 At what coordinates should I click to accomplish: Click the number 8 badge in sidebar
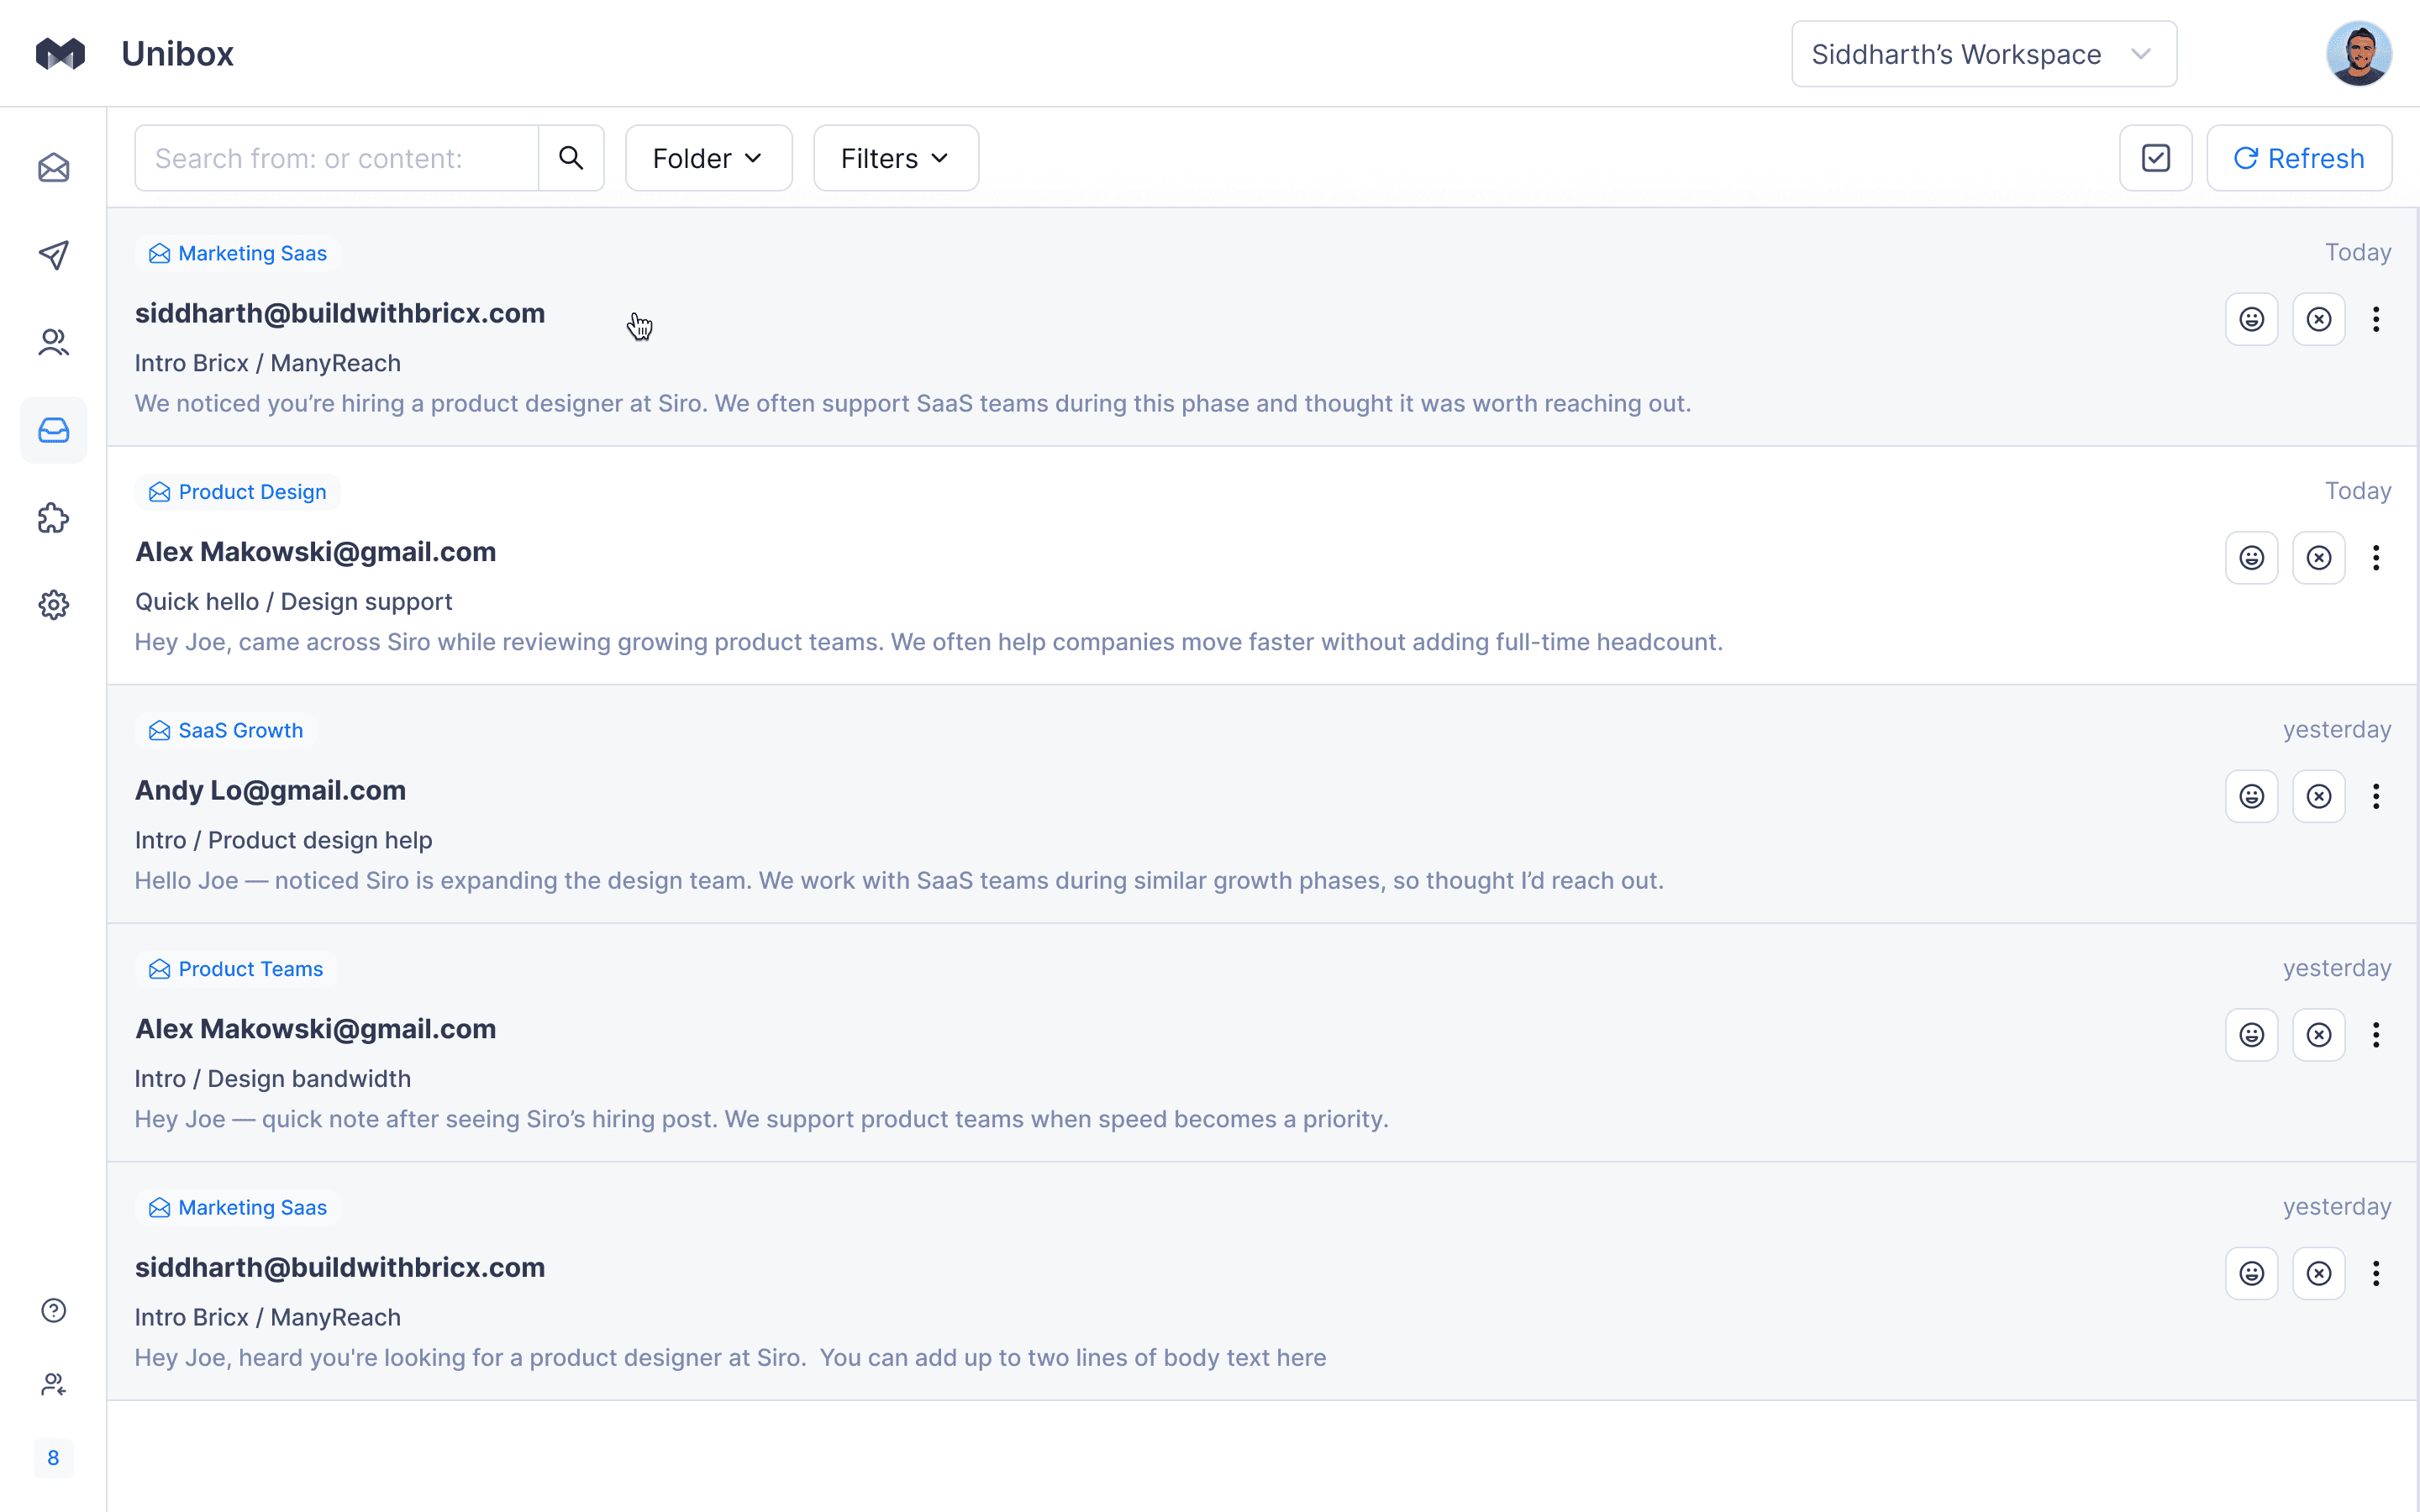click(54, 1458)
